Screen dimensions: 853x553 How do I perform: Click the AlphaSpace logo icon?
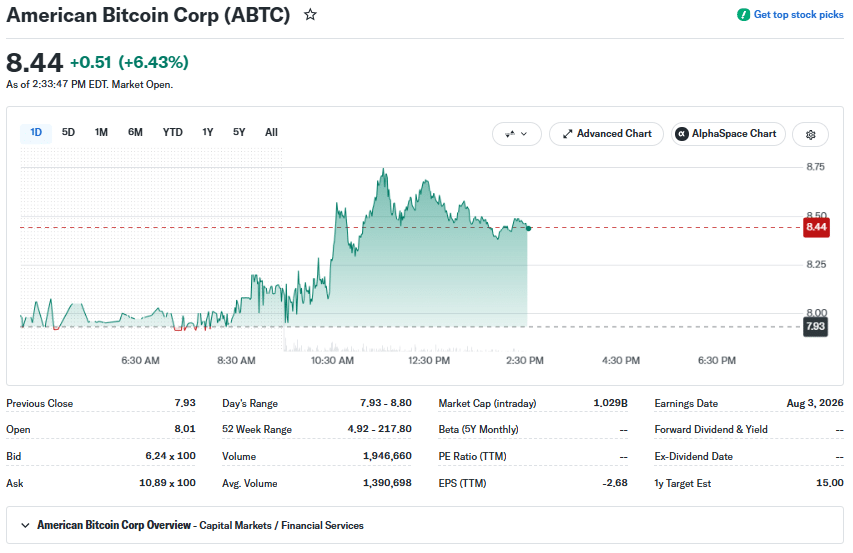[x=682, y=134]
